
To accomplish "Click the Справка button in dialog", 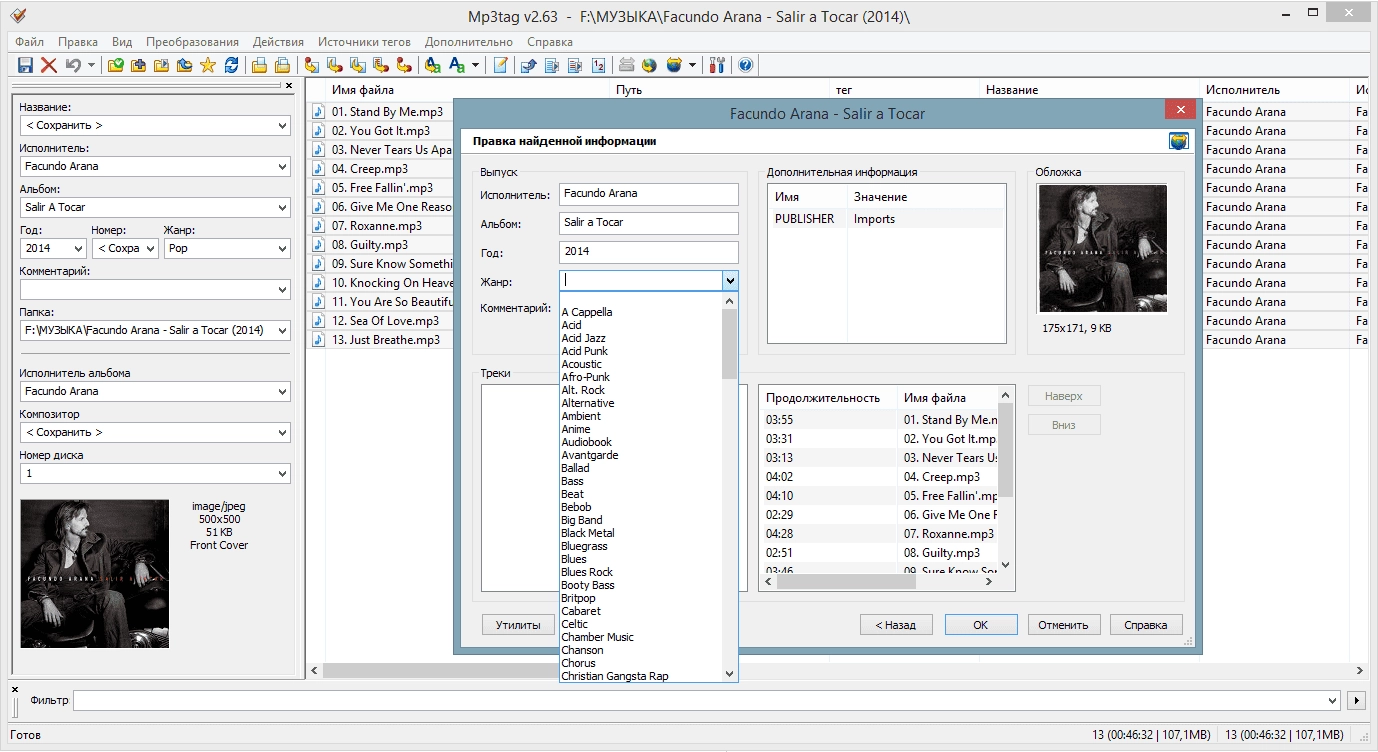I will (x=1146, y=625).
